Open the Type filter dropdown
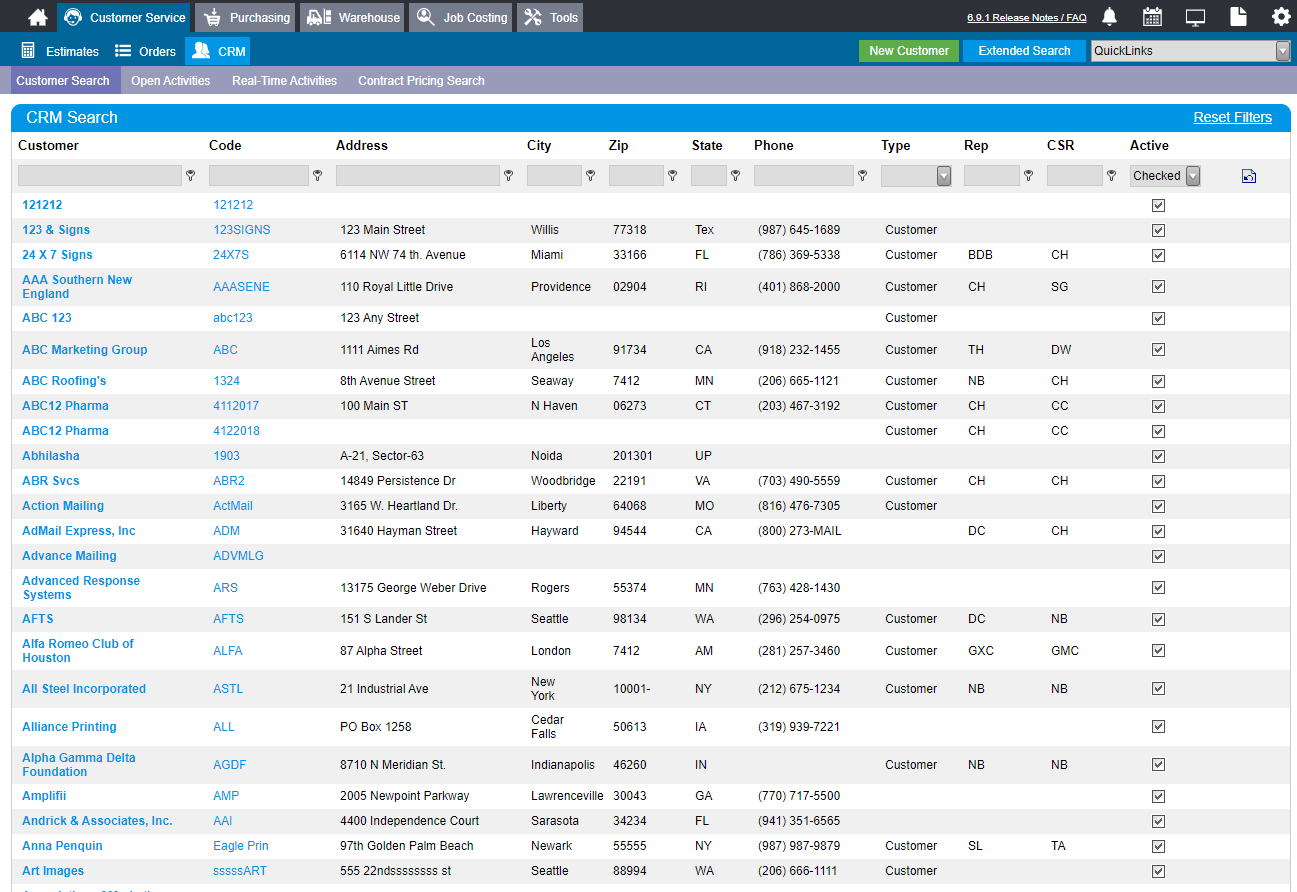 coord(943,176)
